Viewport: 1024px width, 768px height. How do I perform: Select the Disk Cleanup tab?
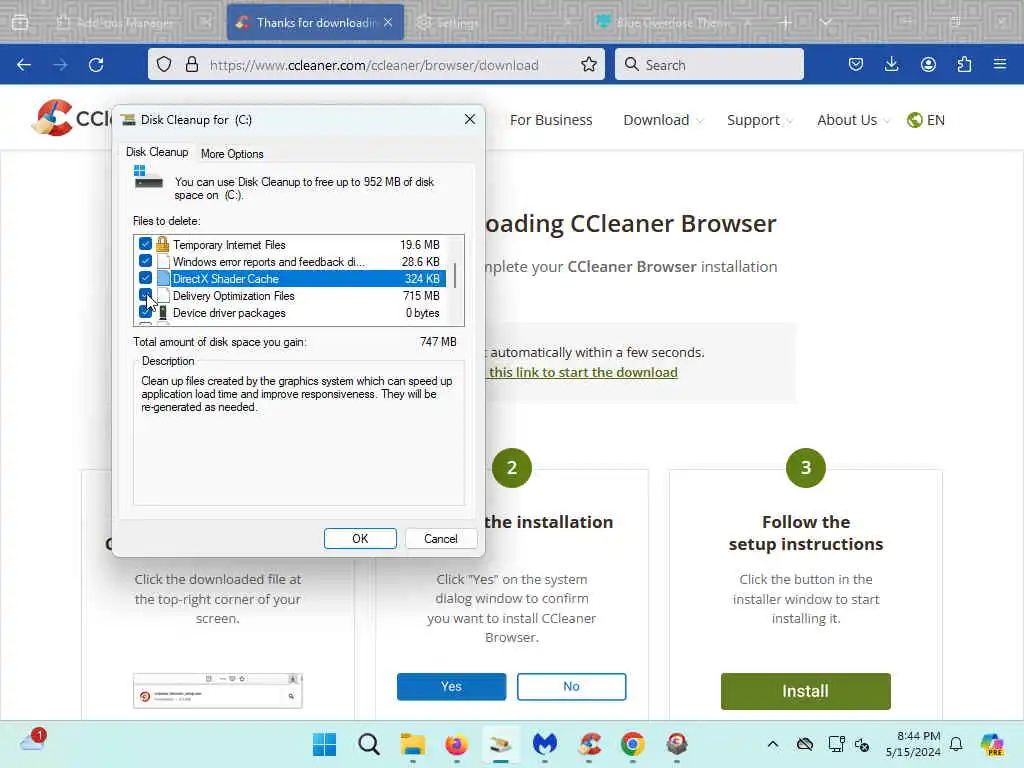click(x=157, y=152)
